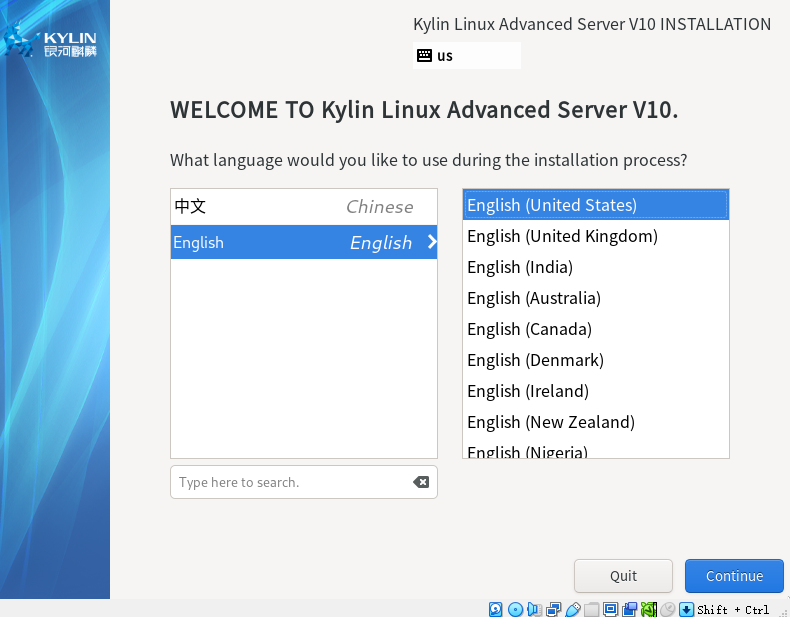
Task: Select the 中文 Chinese language row
Action: pyautogui.click(x=304, y=207)
